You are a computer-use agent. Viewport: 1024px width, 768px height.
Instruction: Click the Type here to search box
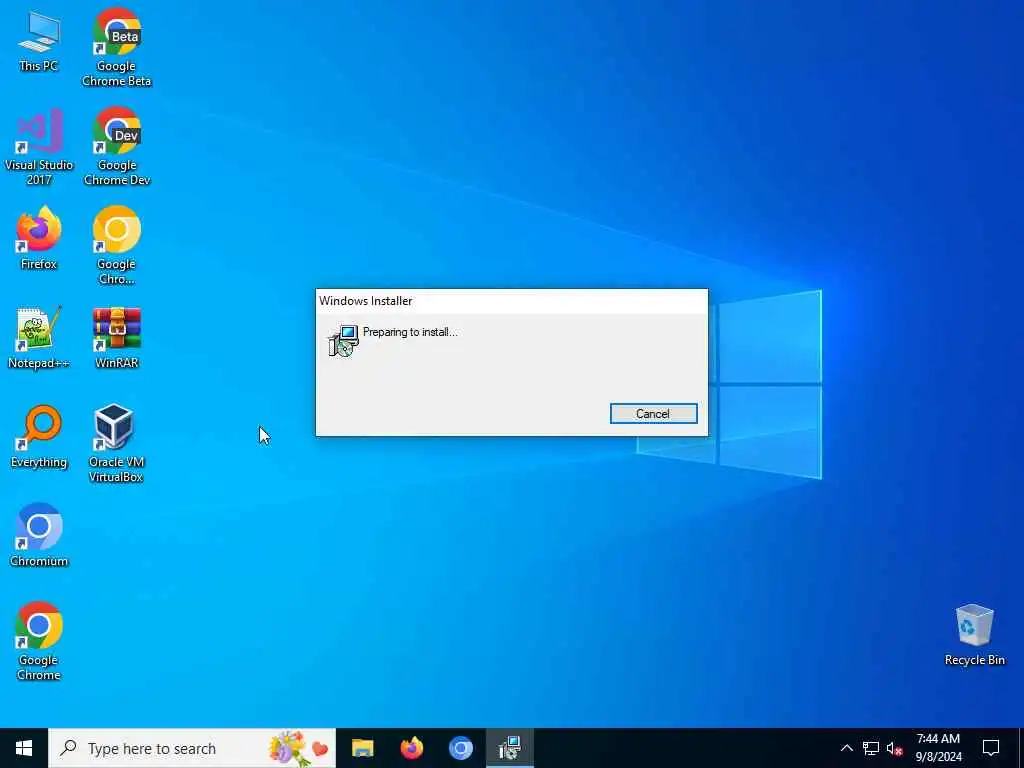coord(192,748)
